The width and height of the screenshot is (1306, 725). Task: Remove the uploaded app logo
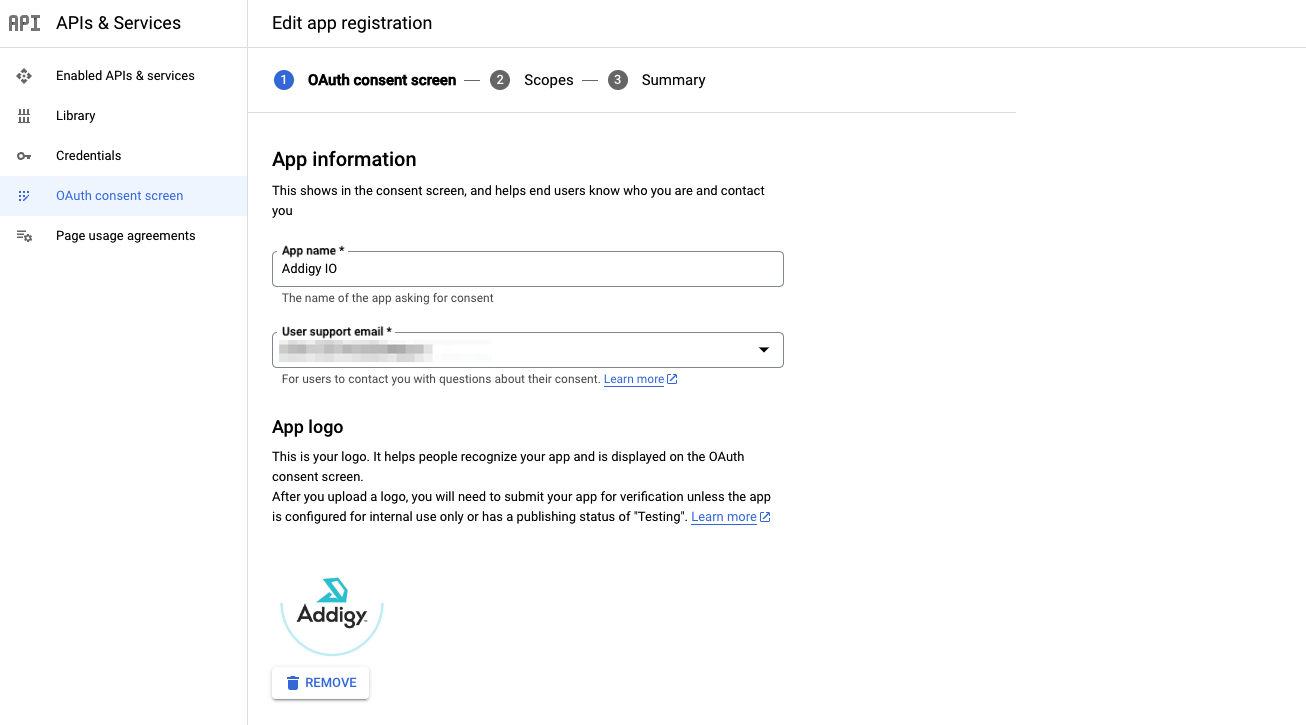coord(321,683)
